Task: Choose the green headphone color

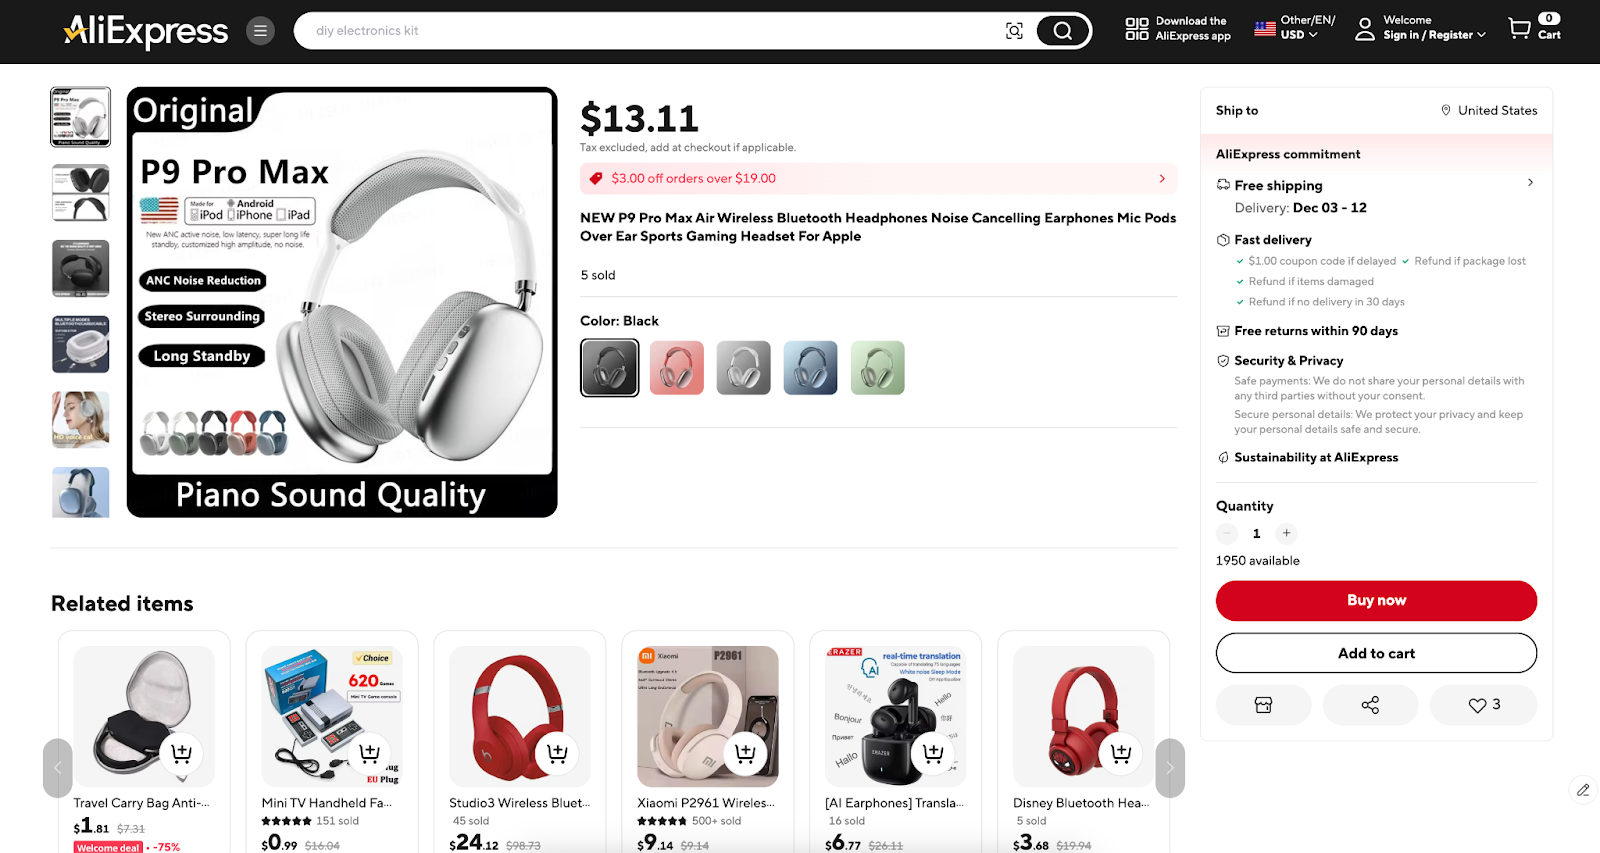Action: click(x=878, y=368)
